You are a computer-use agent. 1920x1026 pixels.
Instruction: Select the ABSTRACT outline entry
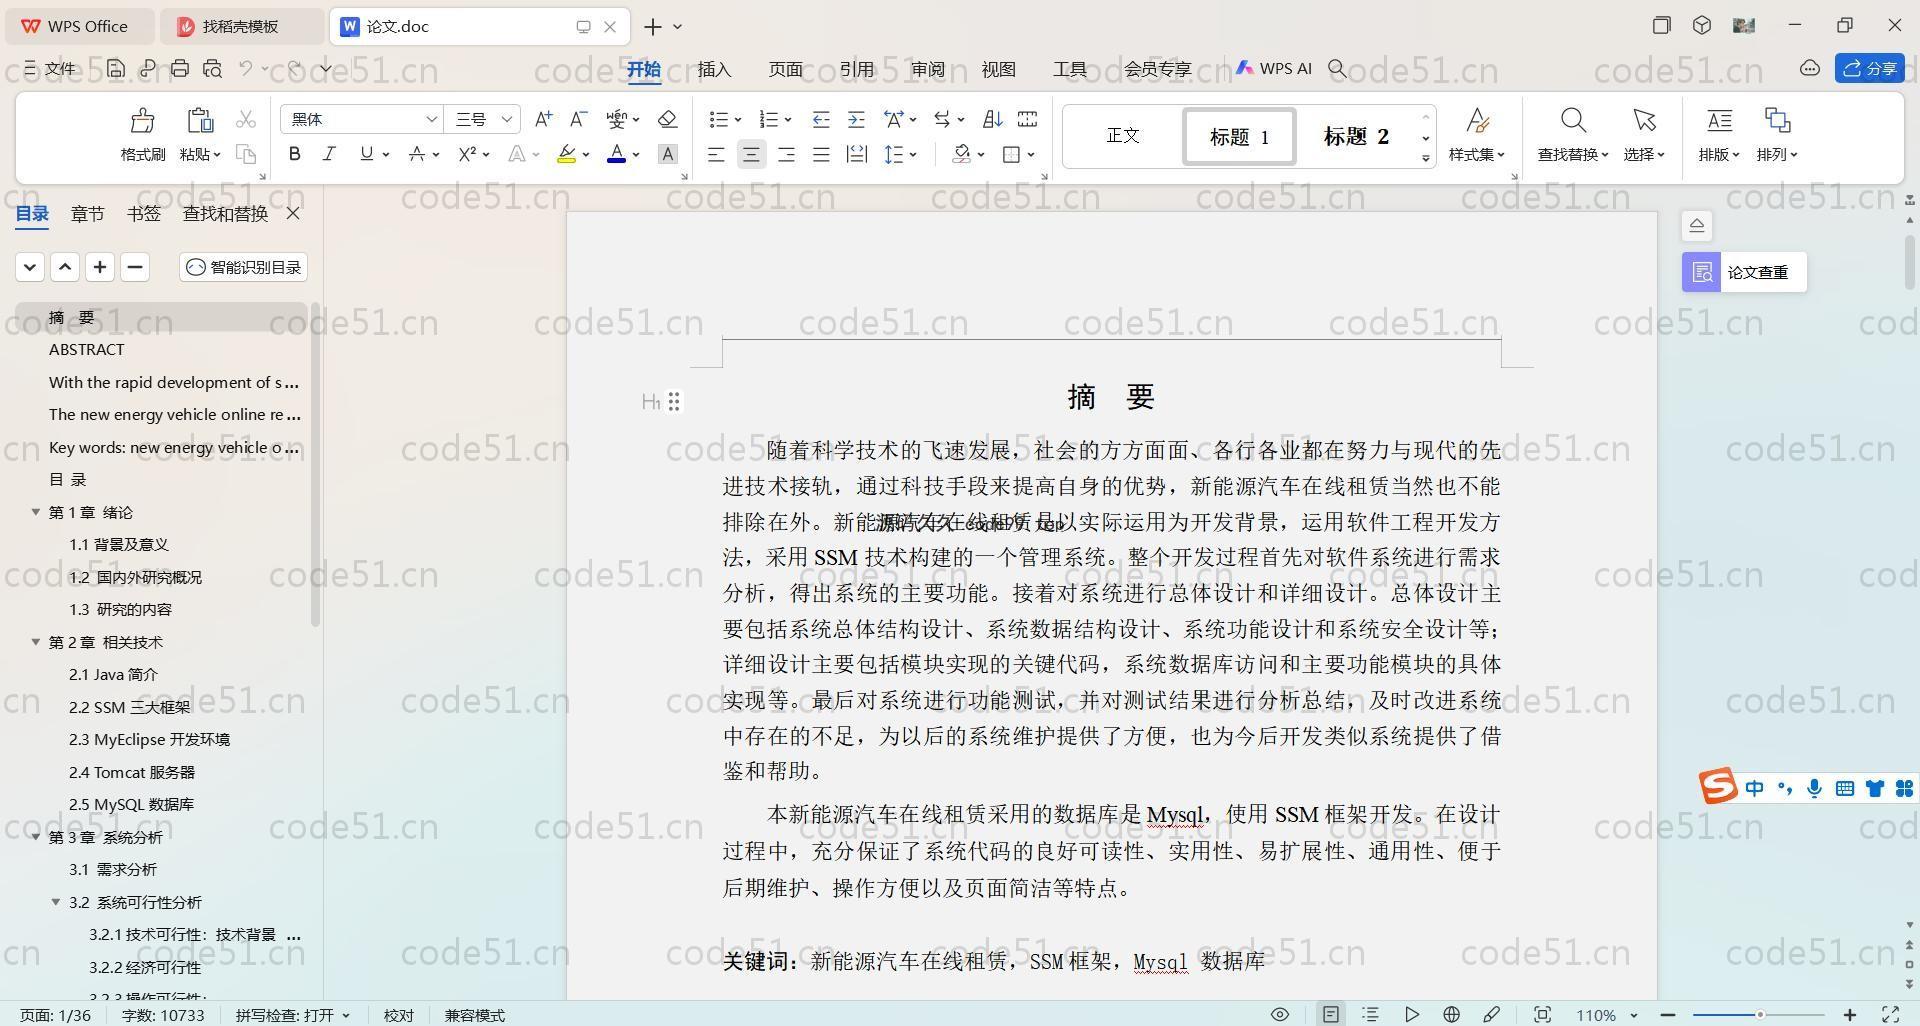click(x=87, y=349)
